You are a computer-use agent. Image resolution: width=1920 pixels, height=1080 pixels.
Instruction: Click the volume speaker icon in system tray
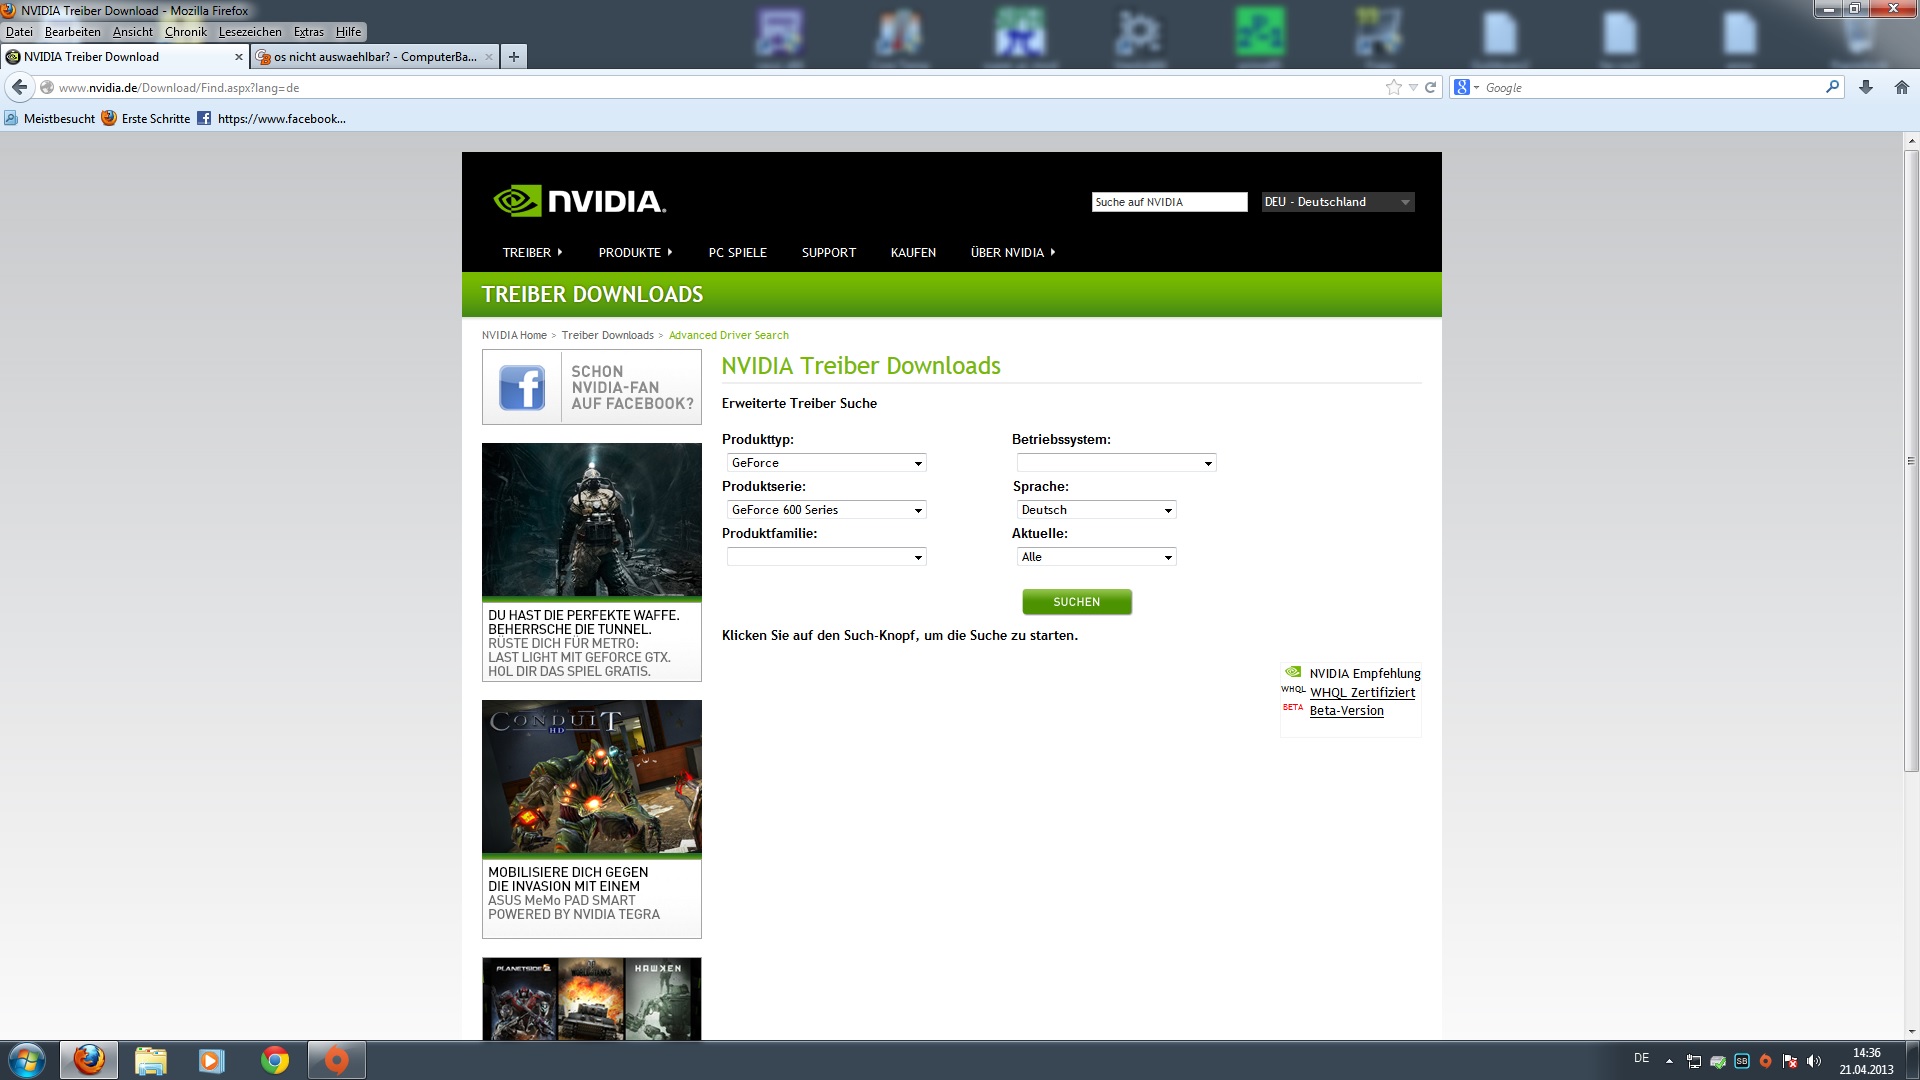tap(1814, 1061)
